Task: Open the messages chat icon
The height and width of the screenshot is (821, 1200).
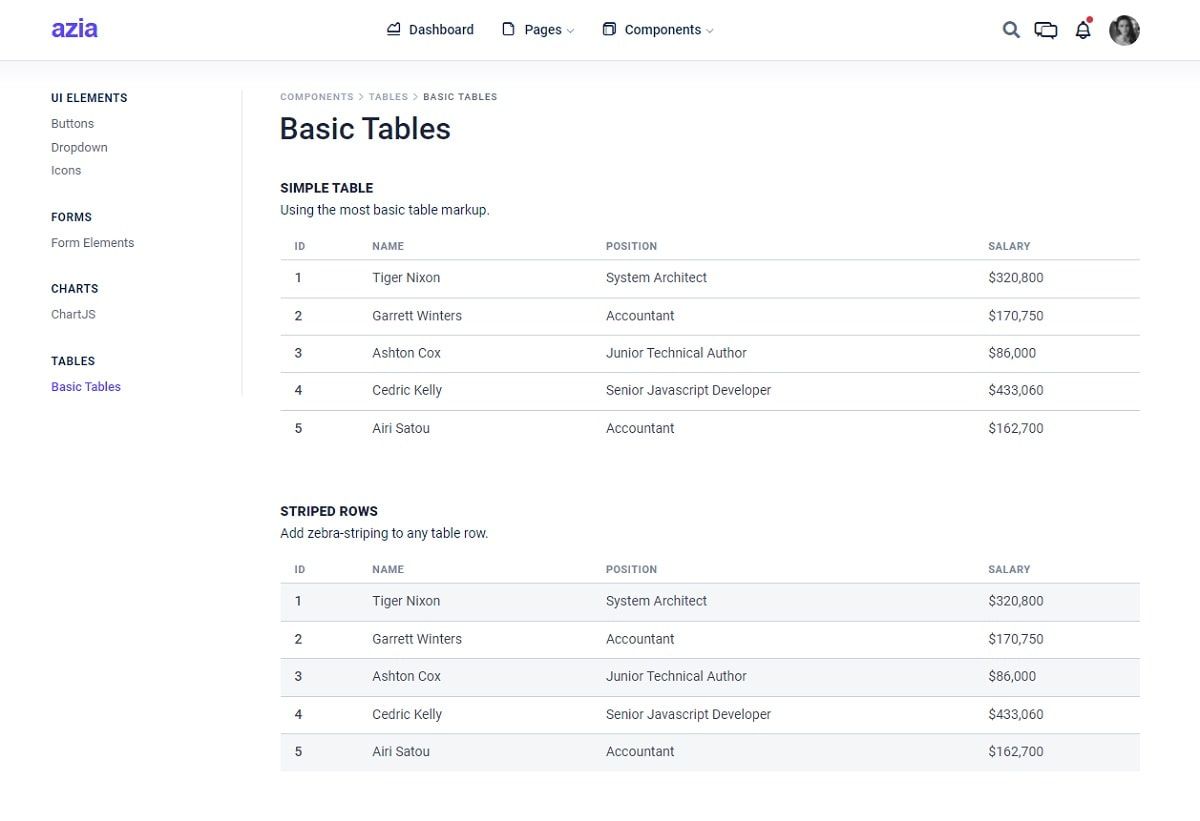Action: 1046,30
